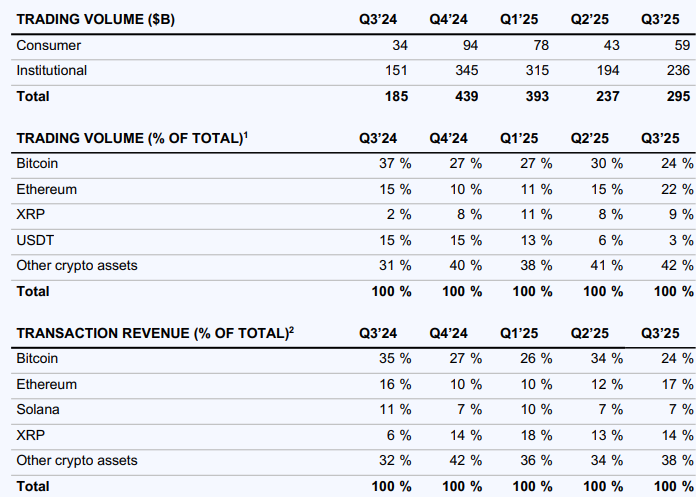This screenshot has height=497, width=699.
Task: Select the Institutional row label
Action: (52, 71)
